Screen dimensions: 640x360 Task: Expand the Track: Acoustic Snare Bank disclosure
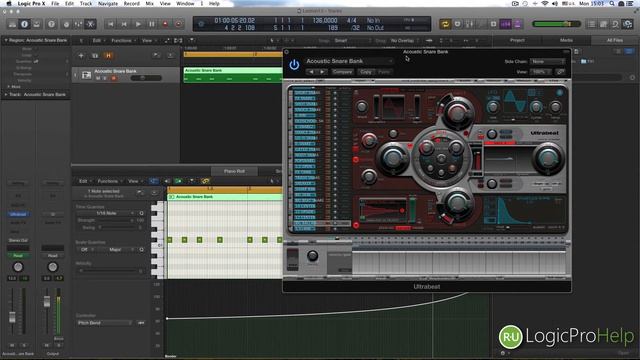coord(6,94)
